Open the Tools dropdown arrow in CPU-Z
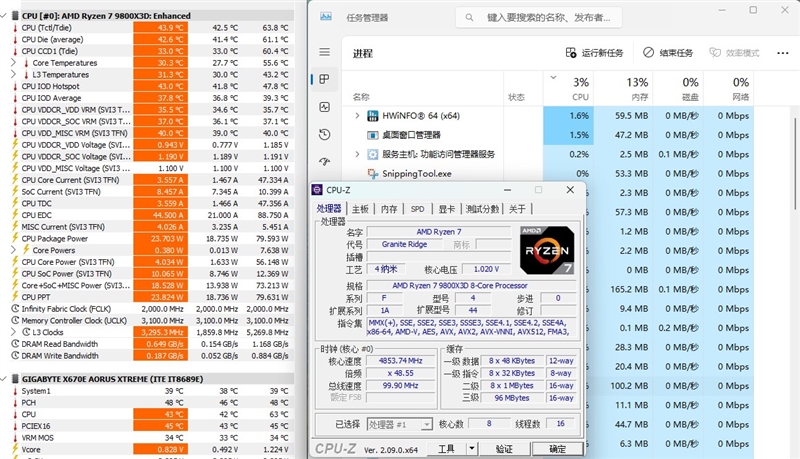 (472, 449)
